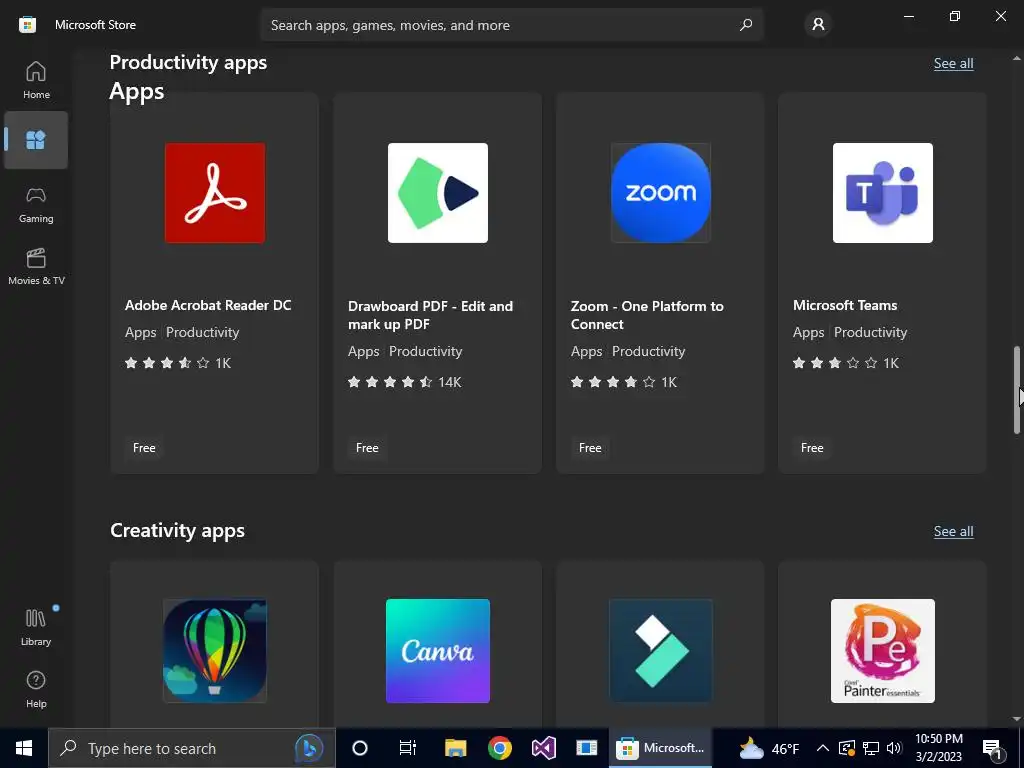This screenshot has width=1024, height=768.
Task: Open the notification center icon
Action: pyautogui.click(x=993, y=748)
